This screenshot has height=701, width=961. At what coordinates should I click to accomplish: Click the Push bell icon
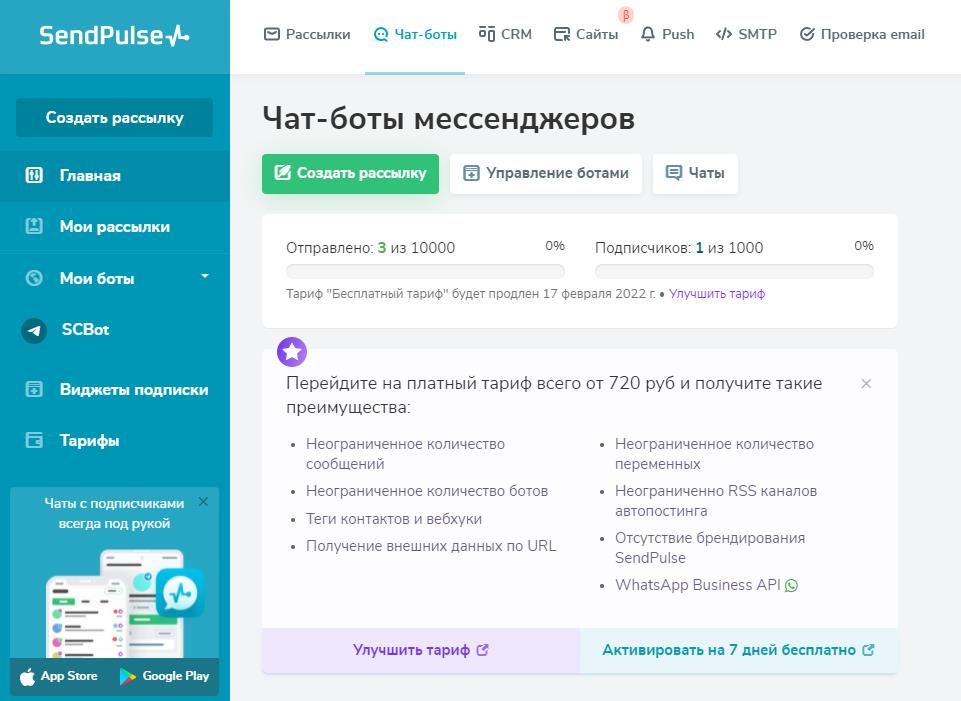(648, 34)
